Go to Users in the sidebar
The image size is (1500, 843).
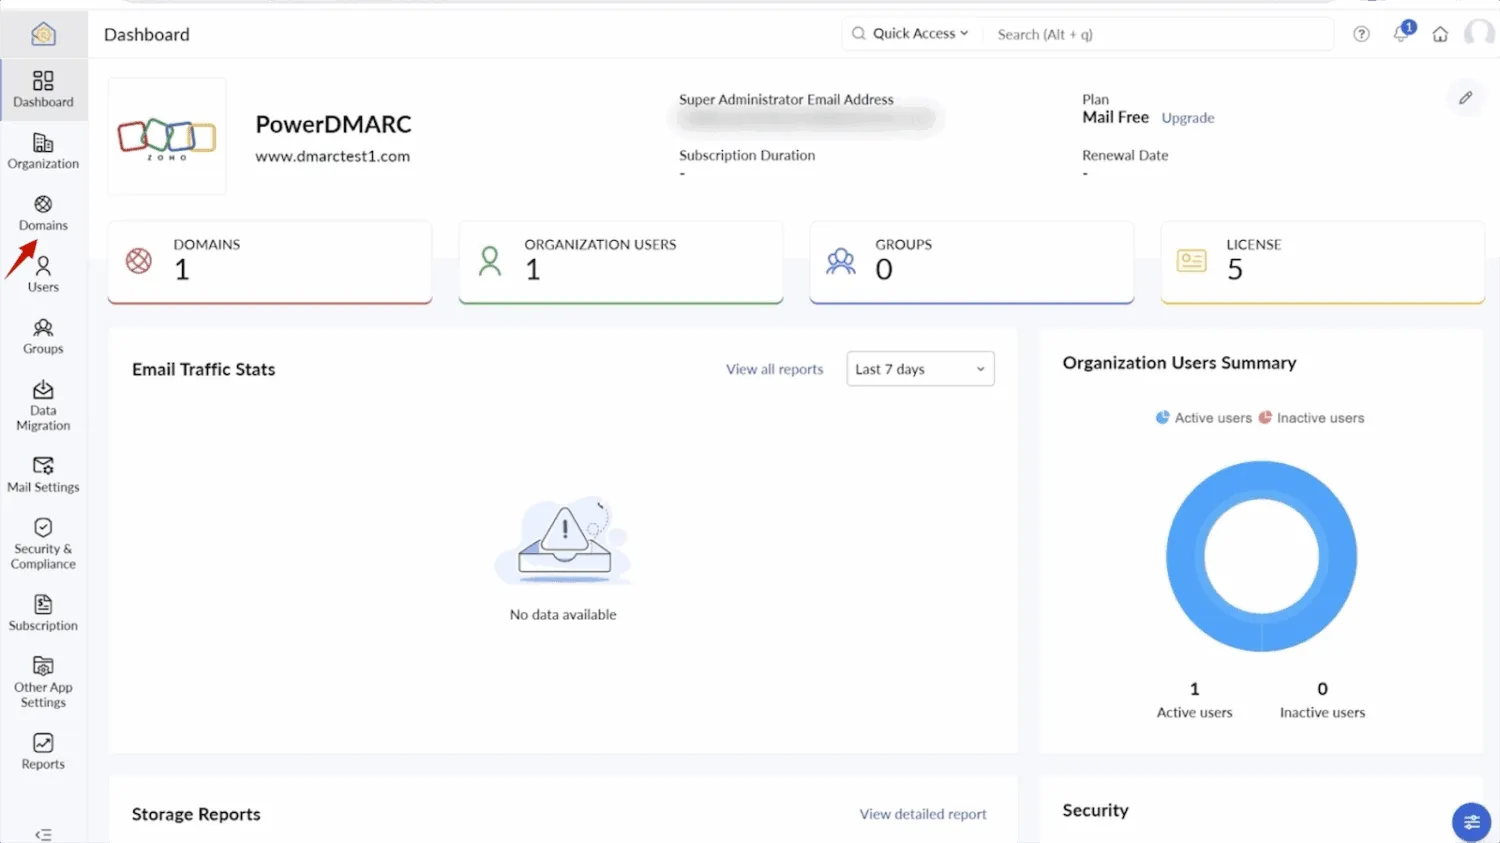coord(43,275)
